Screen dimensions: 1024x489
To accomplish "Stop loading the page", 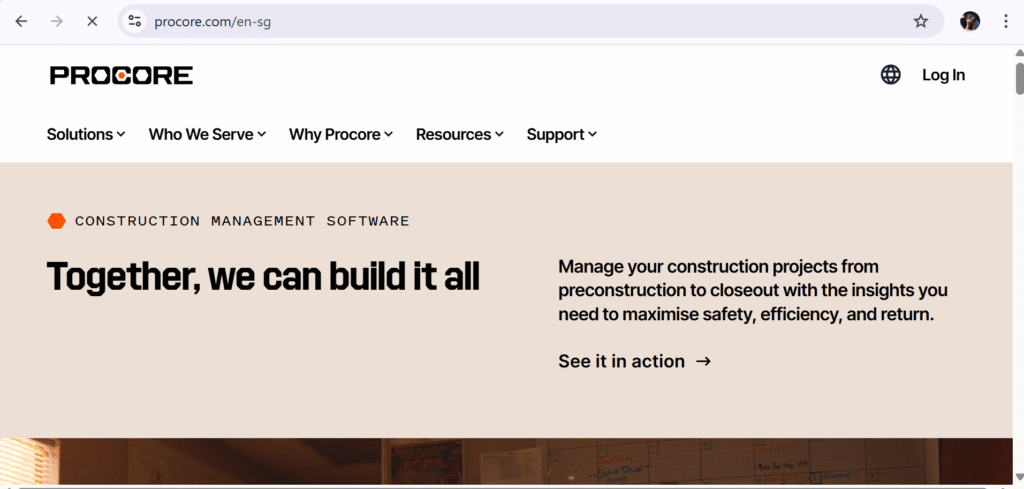I will (x=92, y=22).
